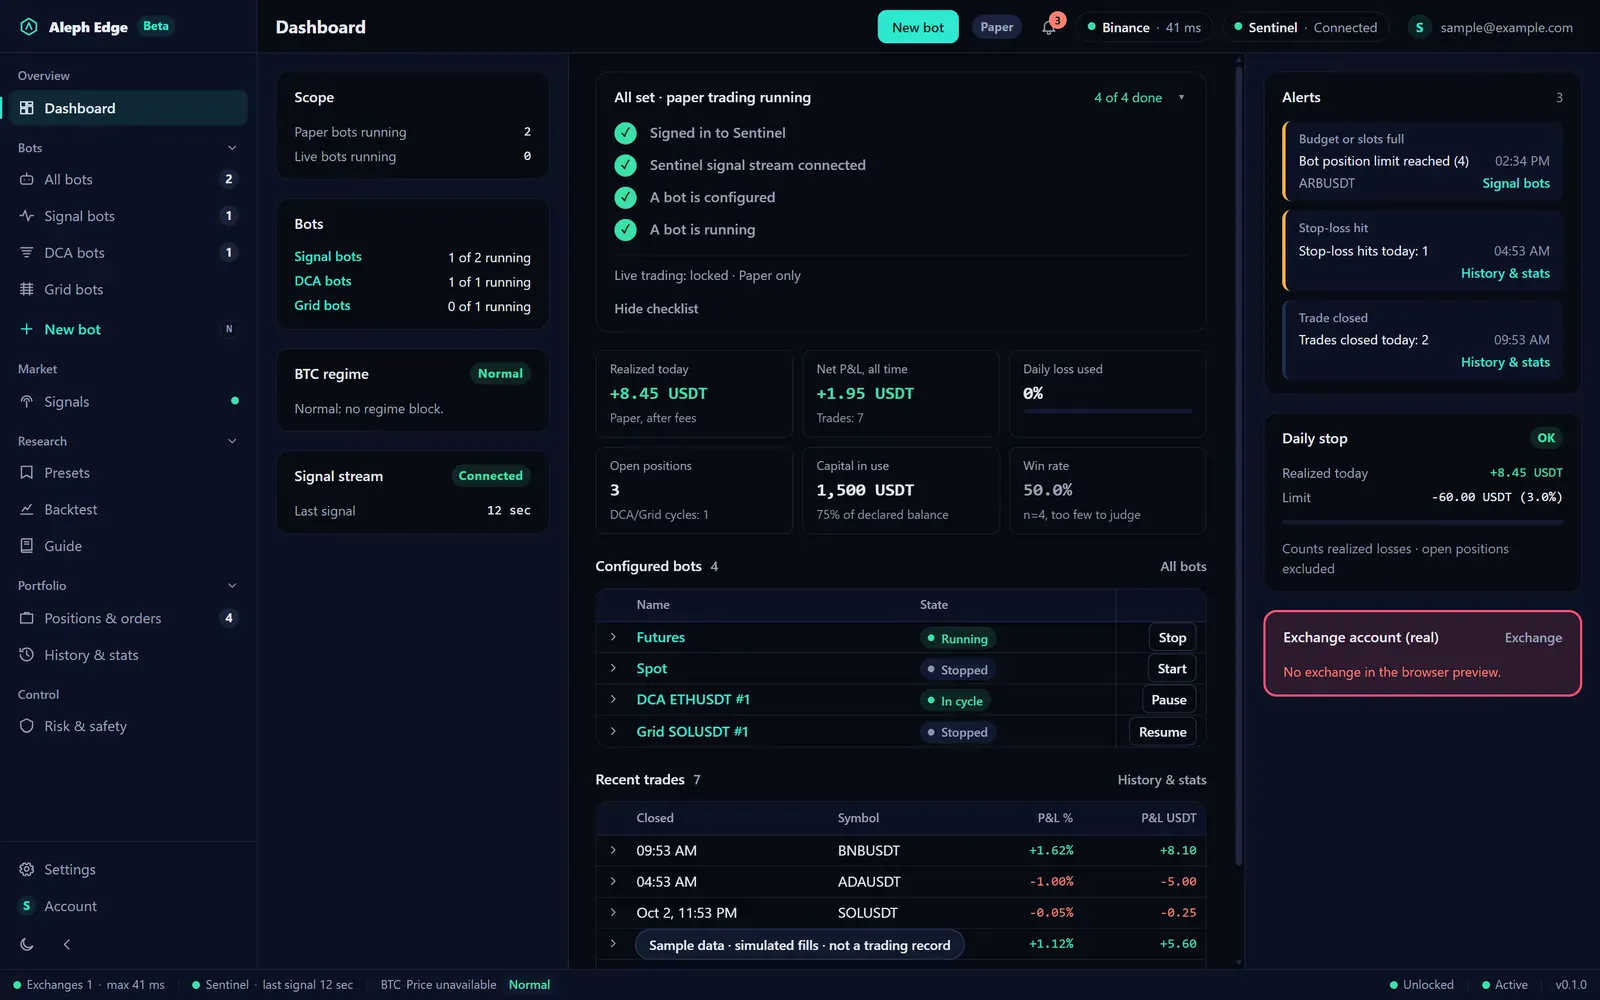
Task: Open the notifications bell icon
Action: coord(1048,27)
